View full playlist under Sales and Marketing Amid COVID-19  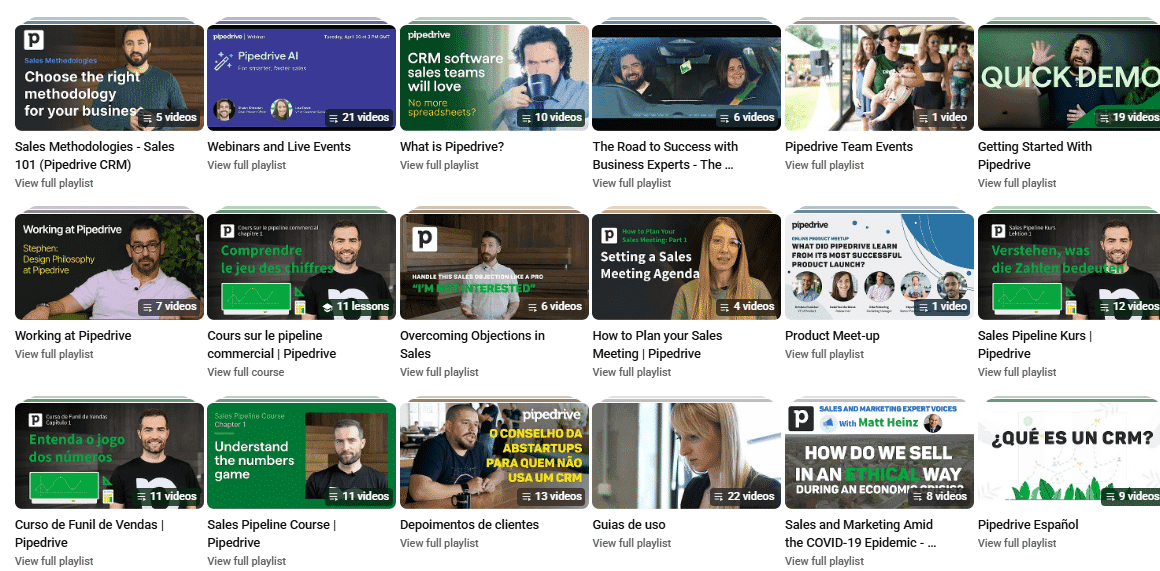(824, 561)
